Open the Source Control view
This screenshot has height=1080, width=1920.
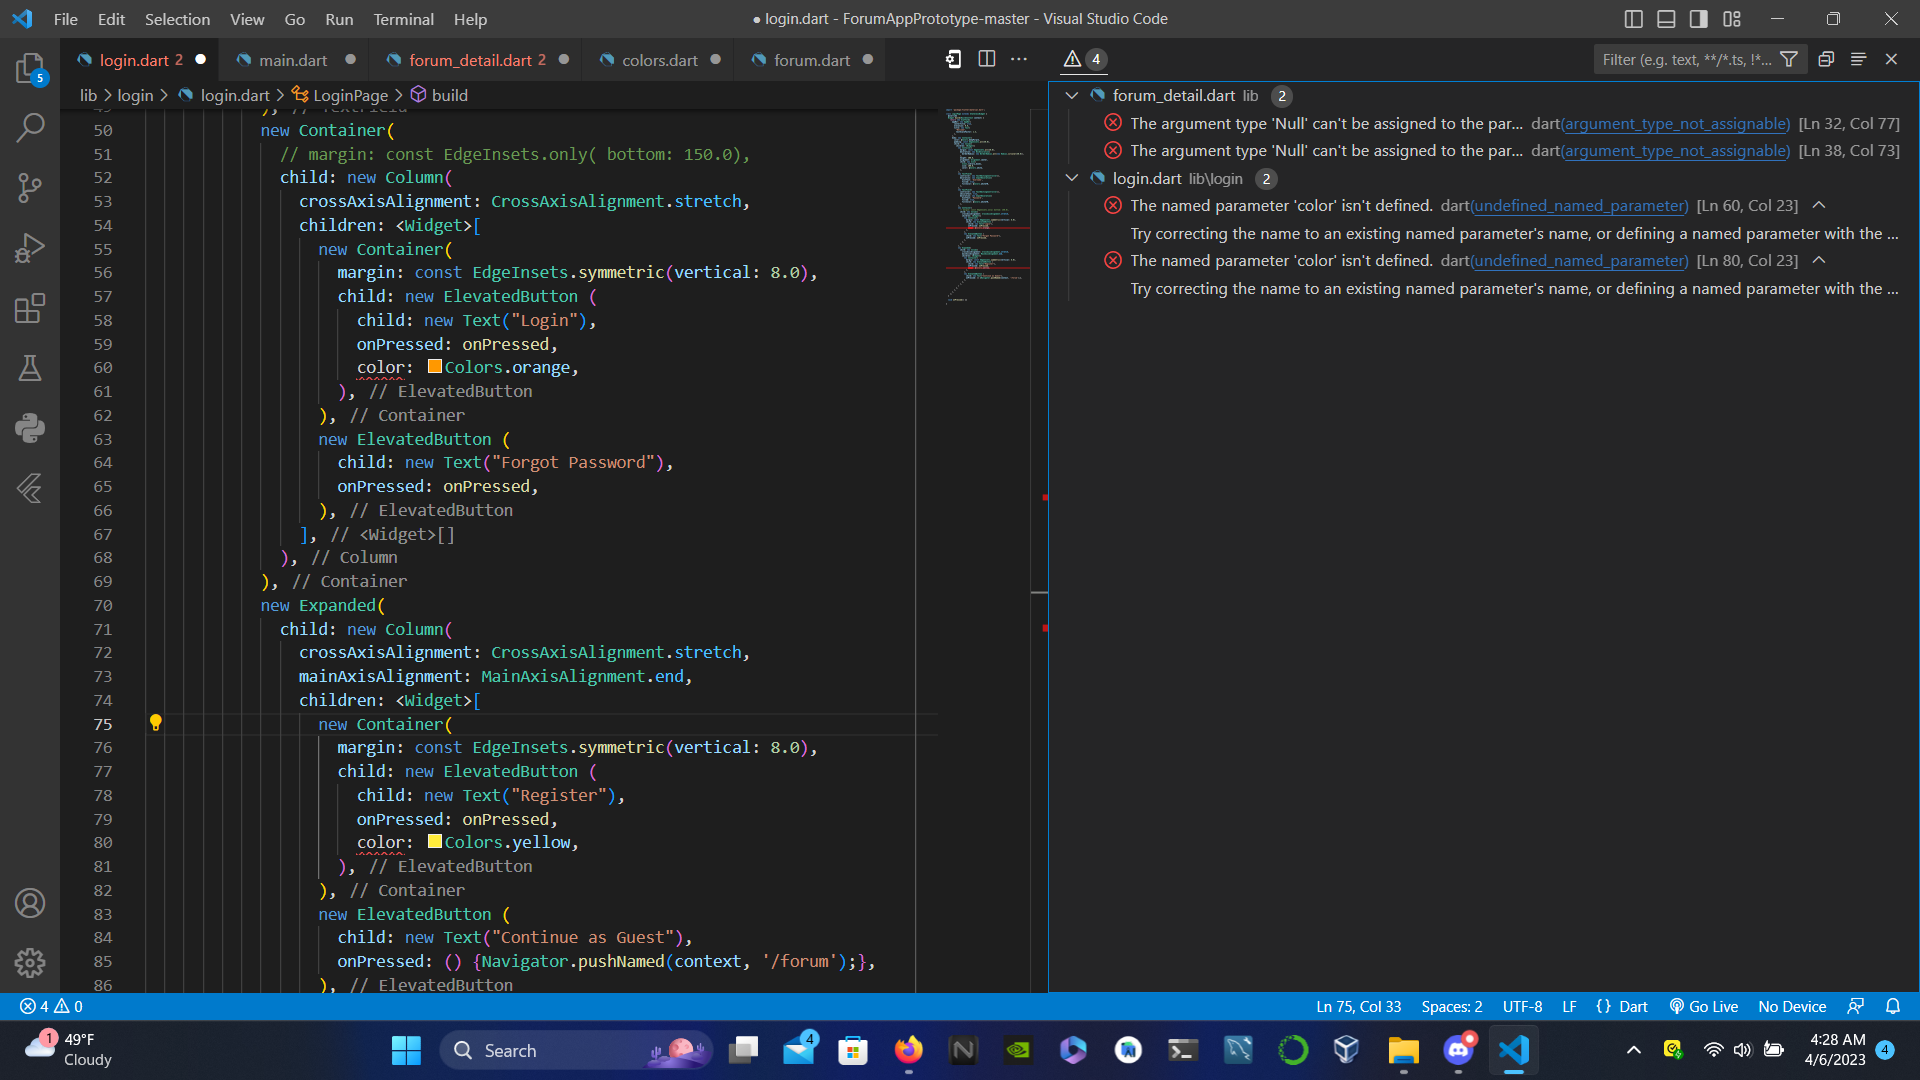[x=30, y=188]
